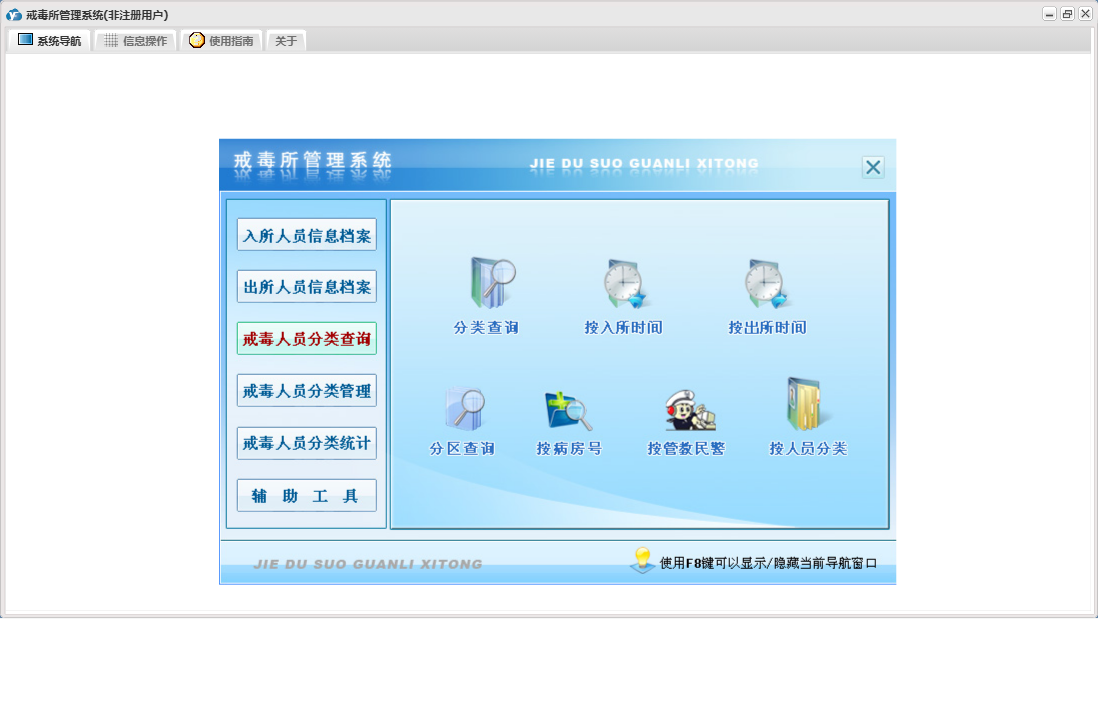The image size is (1098, 716).
Task: Open the 按人员分类 binder icon
Action: 807,404
